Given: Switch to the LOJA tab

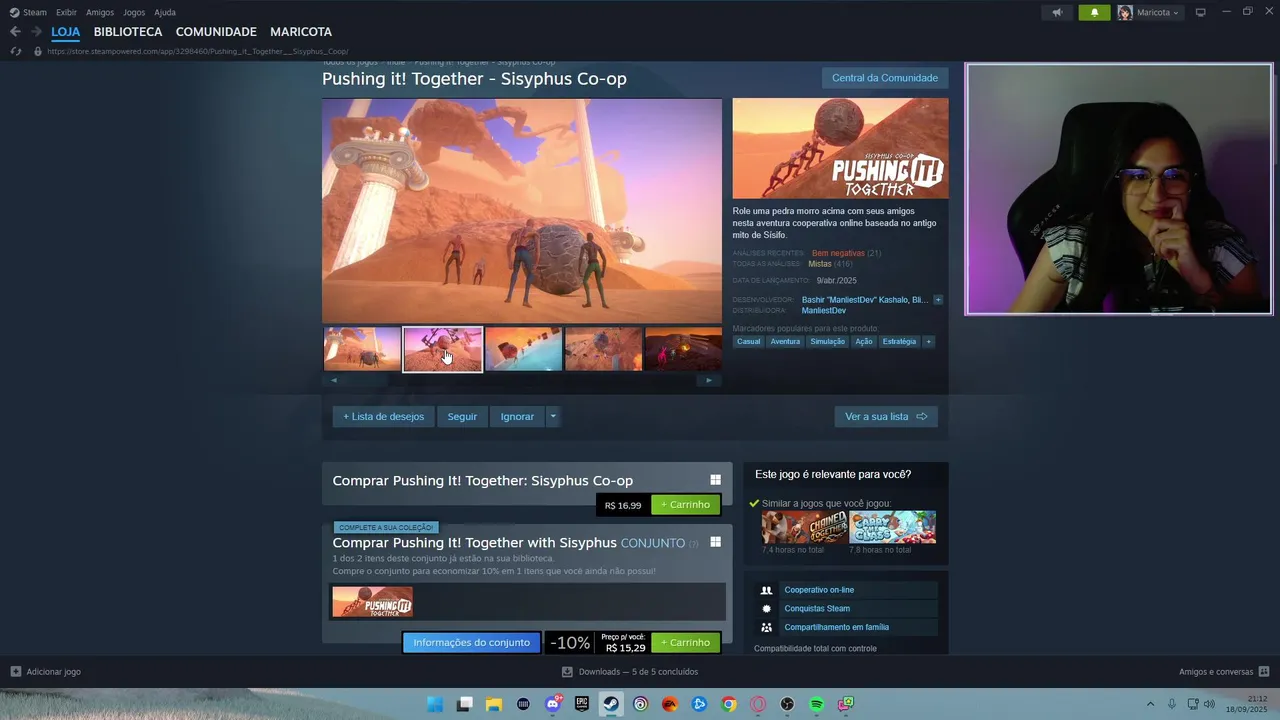Looking at the screenshot, I should (66, 32).
